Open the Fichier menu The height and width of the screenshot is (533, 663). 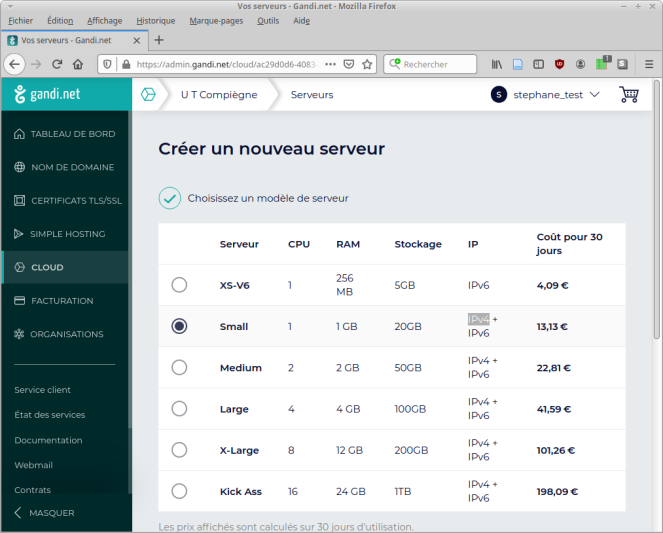(x=20, y=21)
